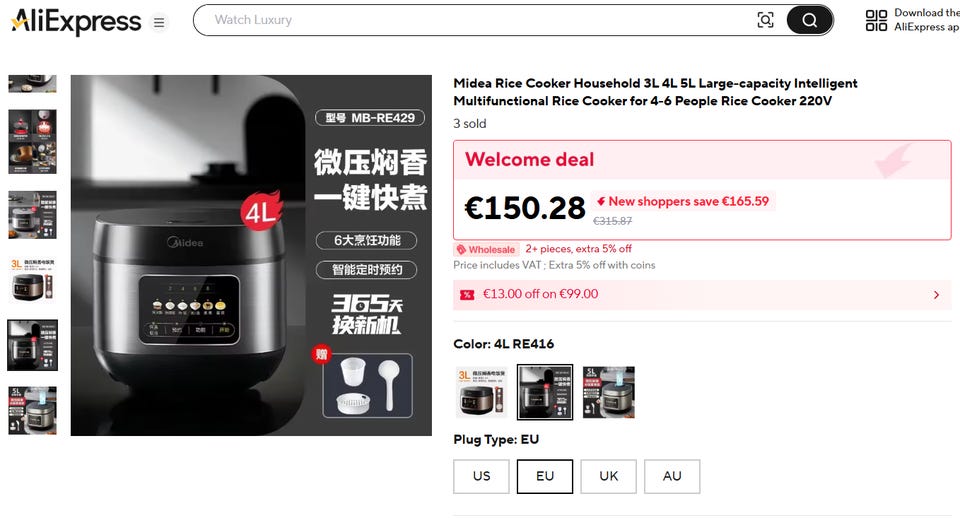The height and width of the screenshot is (518, 960).
Task: Open the hamburger categories menu
Action: [x=159, y=23]
